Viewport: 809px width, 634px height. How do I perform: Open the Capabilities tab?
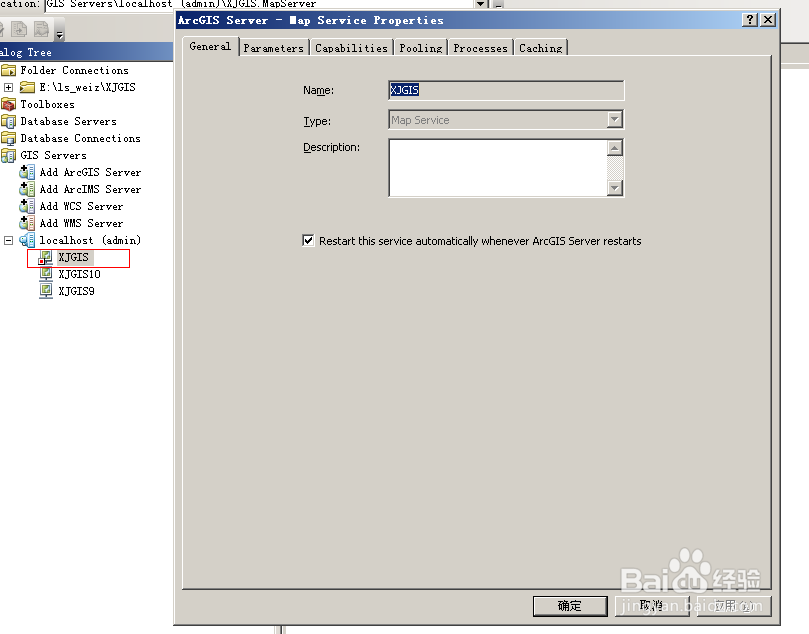click(351, 48)
